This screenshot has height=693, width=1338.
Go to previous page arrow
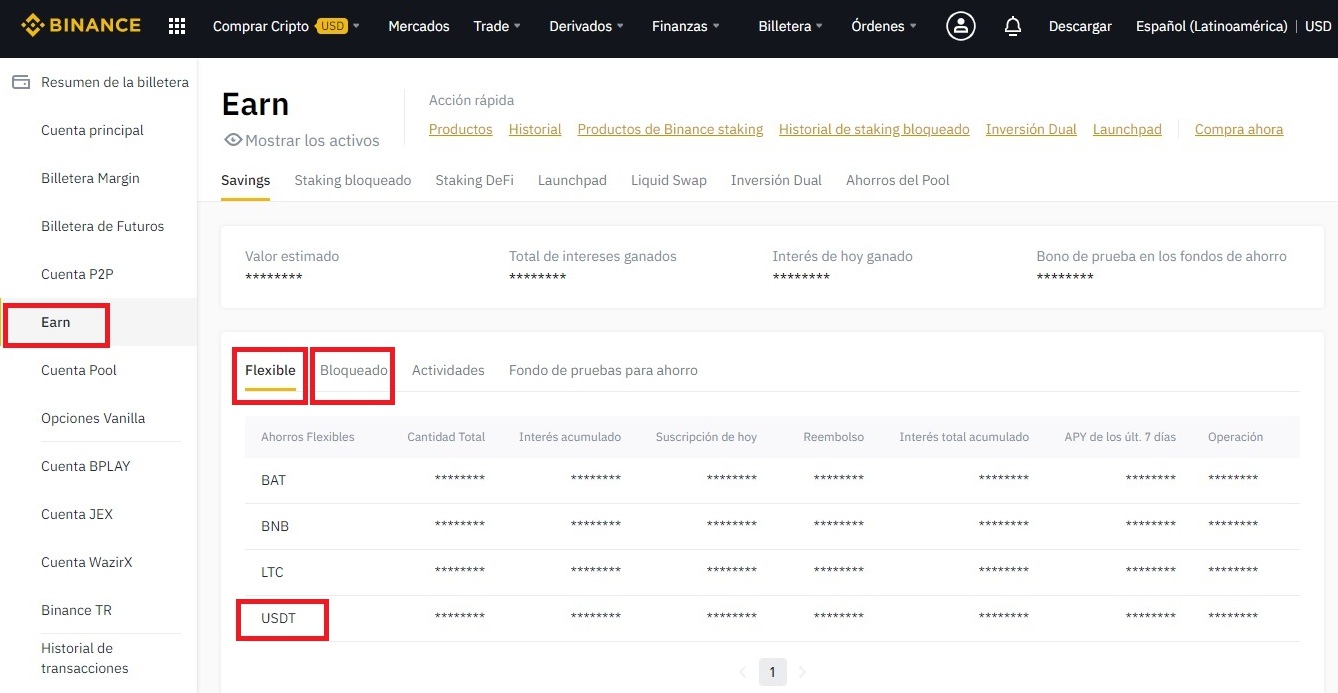742,672
